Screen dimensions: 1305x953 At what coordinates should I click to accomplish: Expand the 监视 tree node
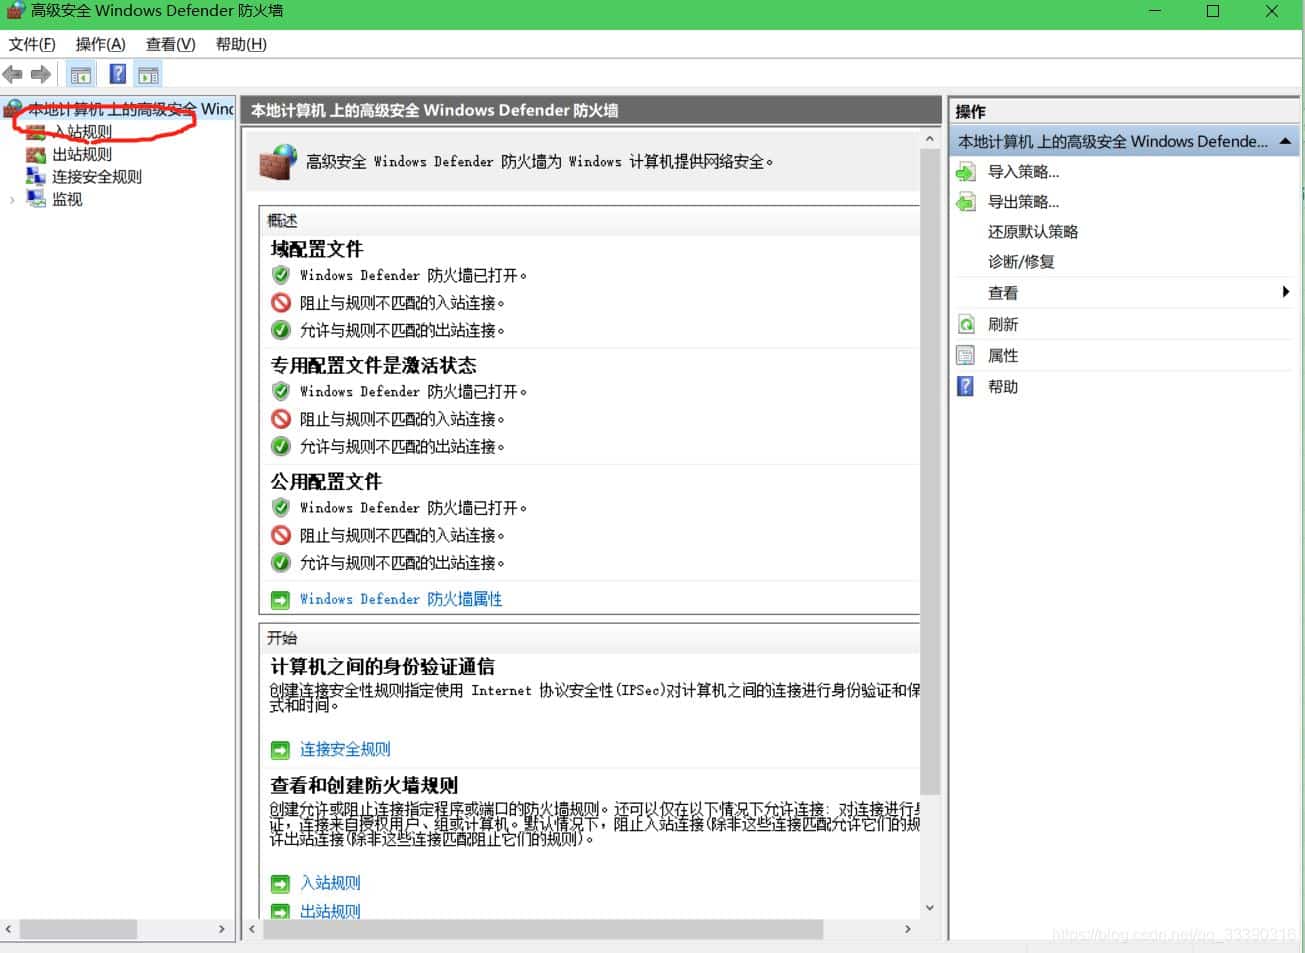12,200
